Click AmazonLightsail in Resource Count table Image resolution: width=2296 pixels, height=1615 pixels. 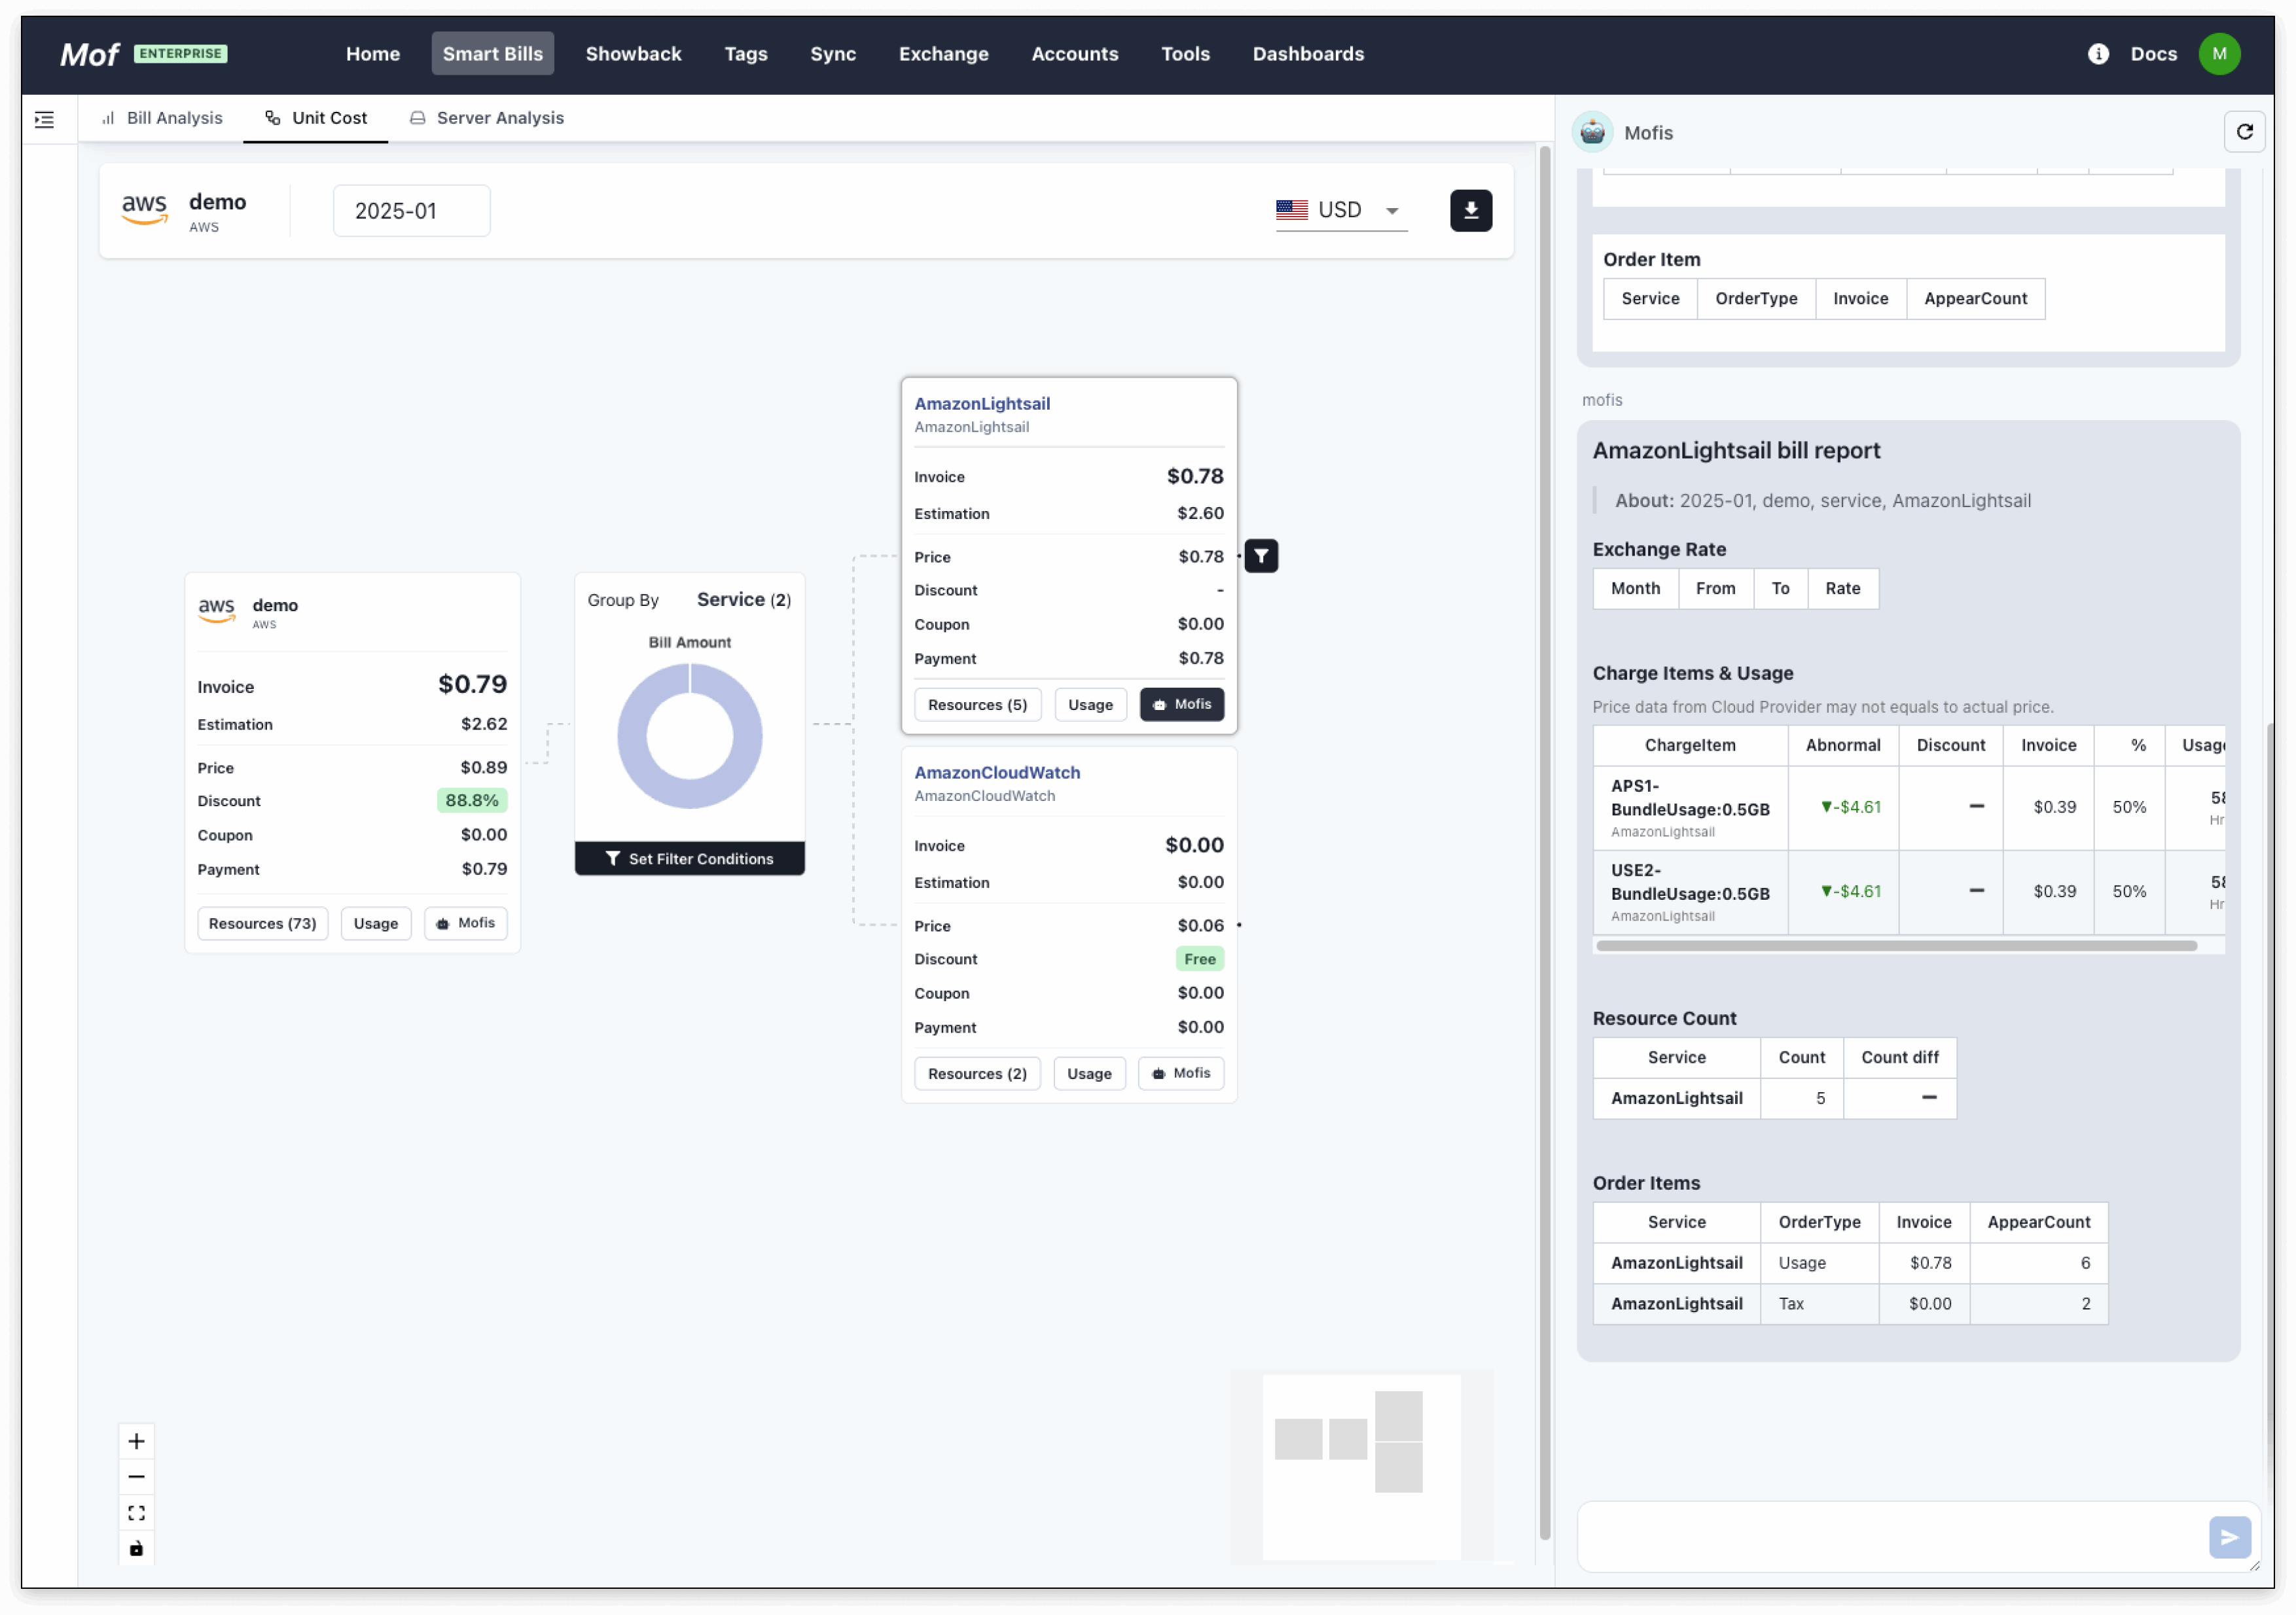pos(1676,1099)
